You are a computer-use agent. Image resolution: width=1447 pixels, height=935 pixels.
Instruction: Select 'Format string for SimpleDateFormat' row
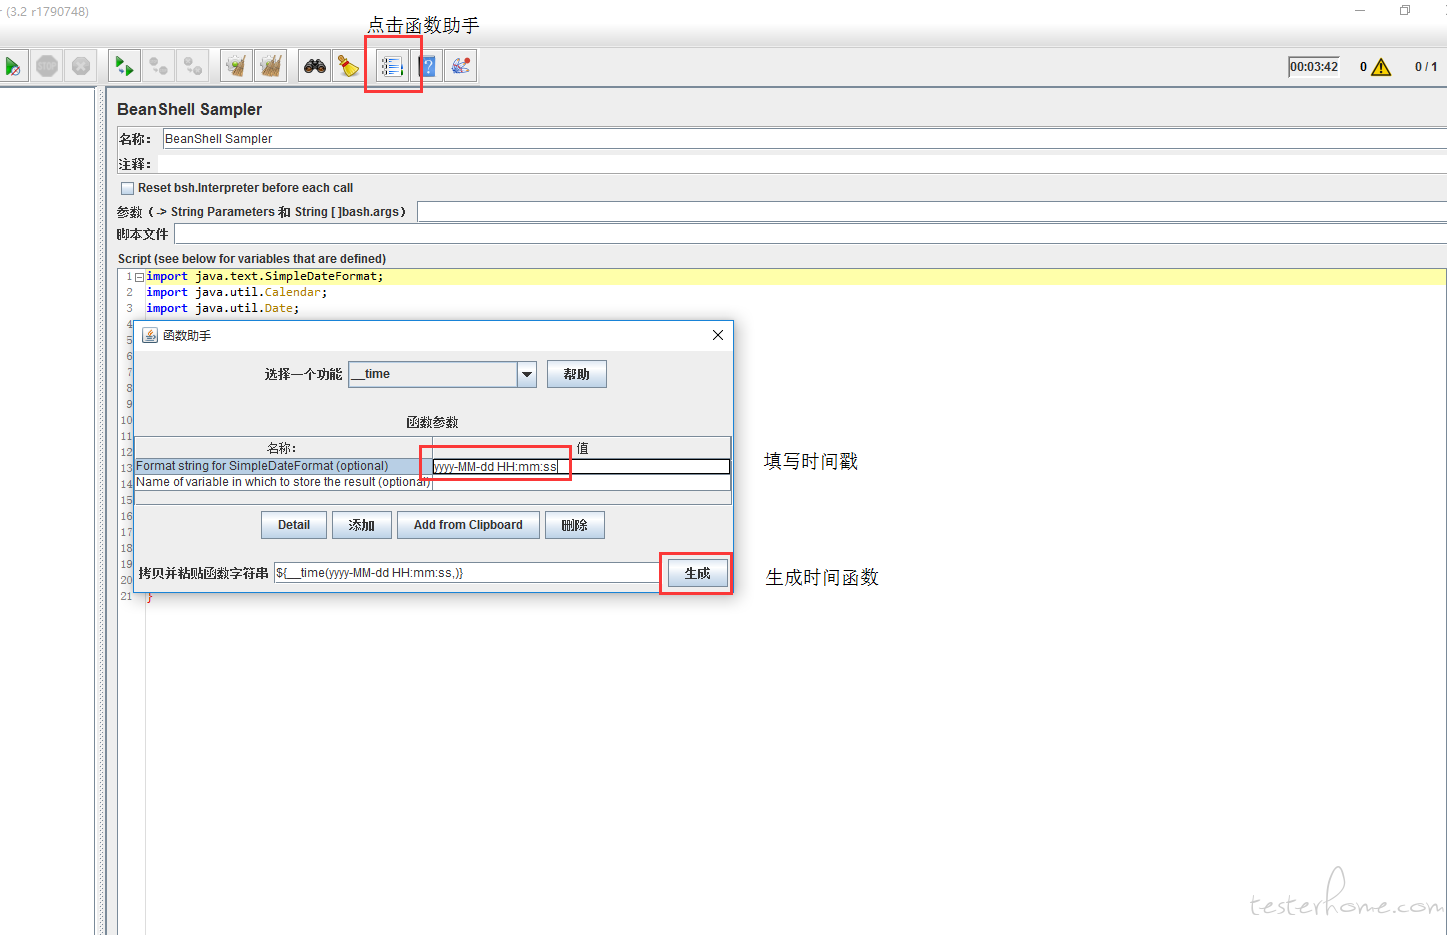pos(283,466)
